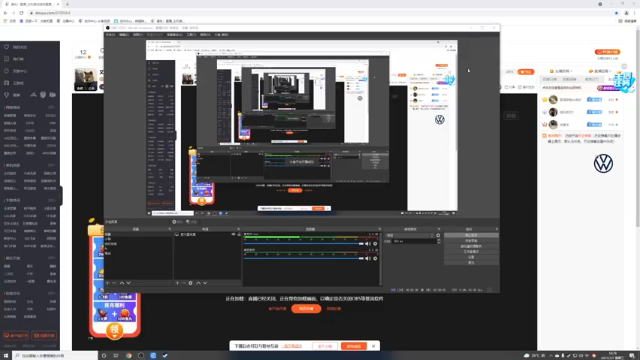640x360 pixels.
Task: Move source down in OBS sources panel
Action: pyautogui.click(x=205, y=283)
